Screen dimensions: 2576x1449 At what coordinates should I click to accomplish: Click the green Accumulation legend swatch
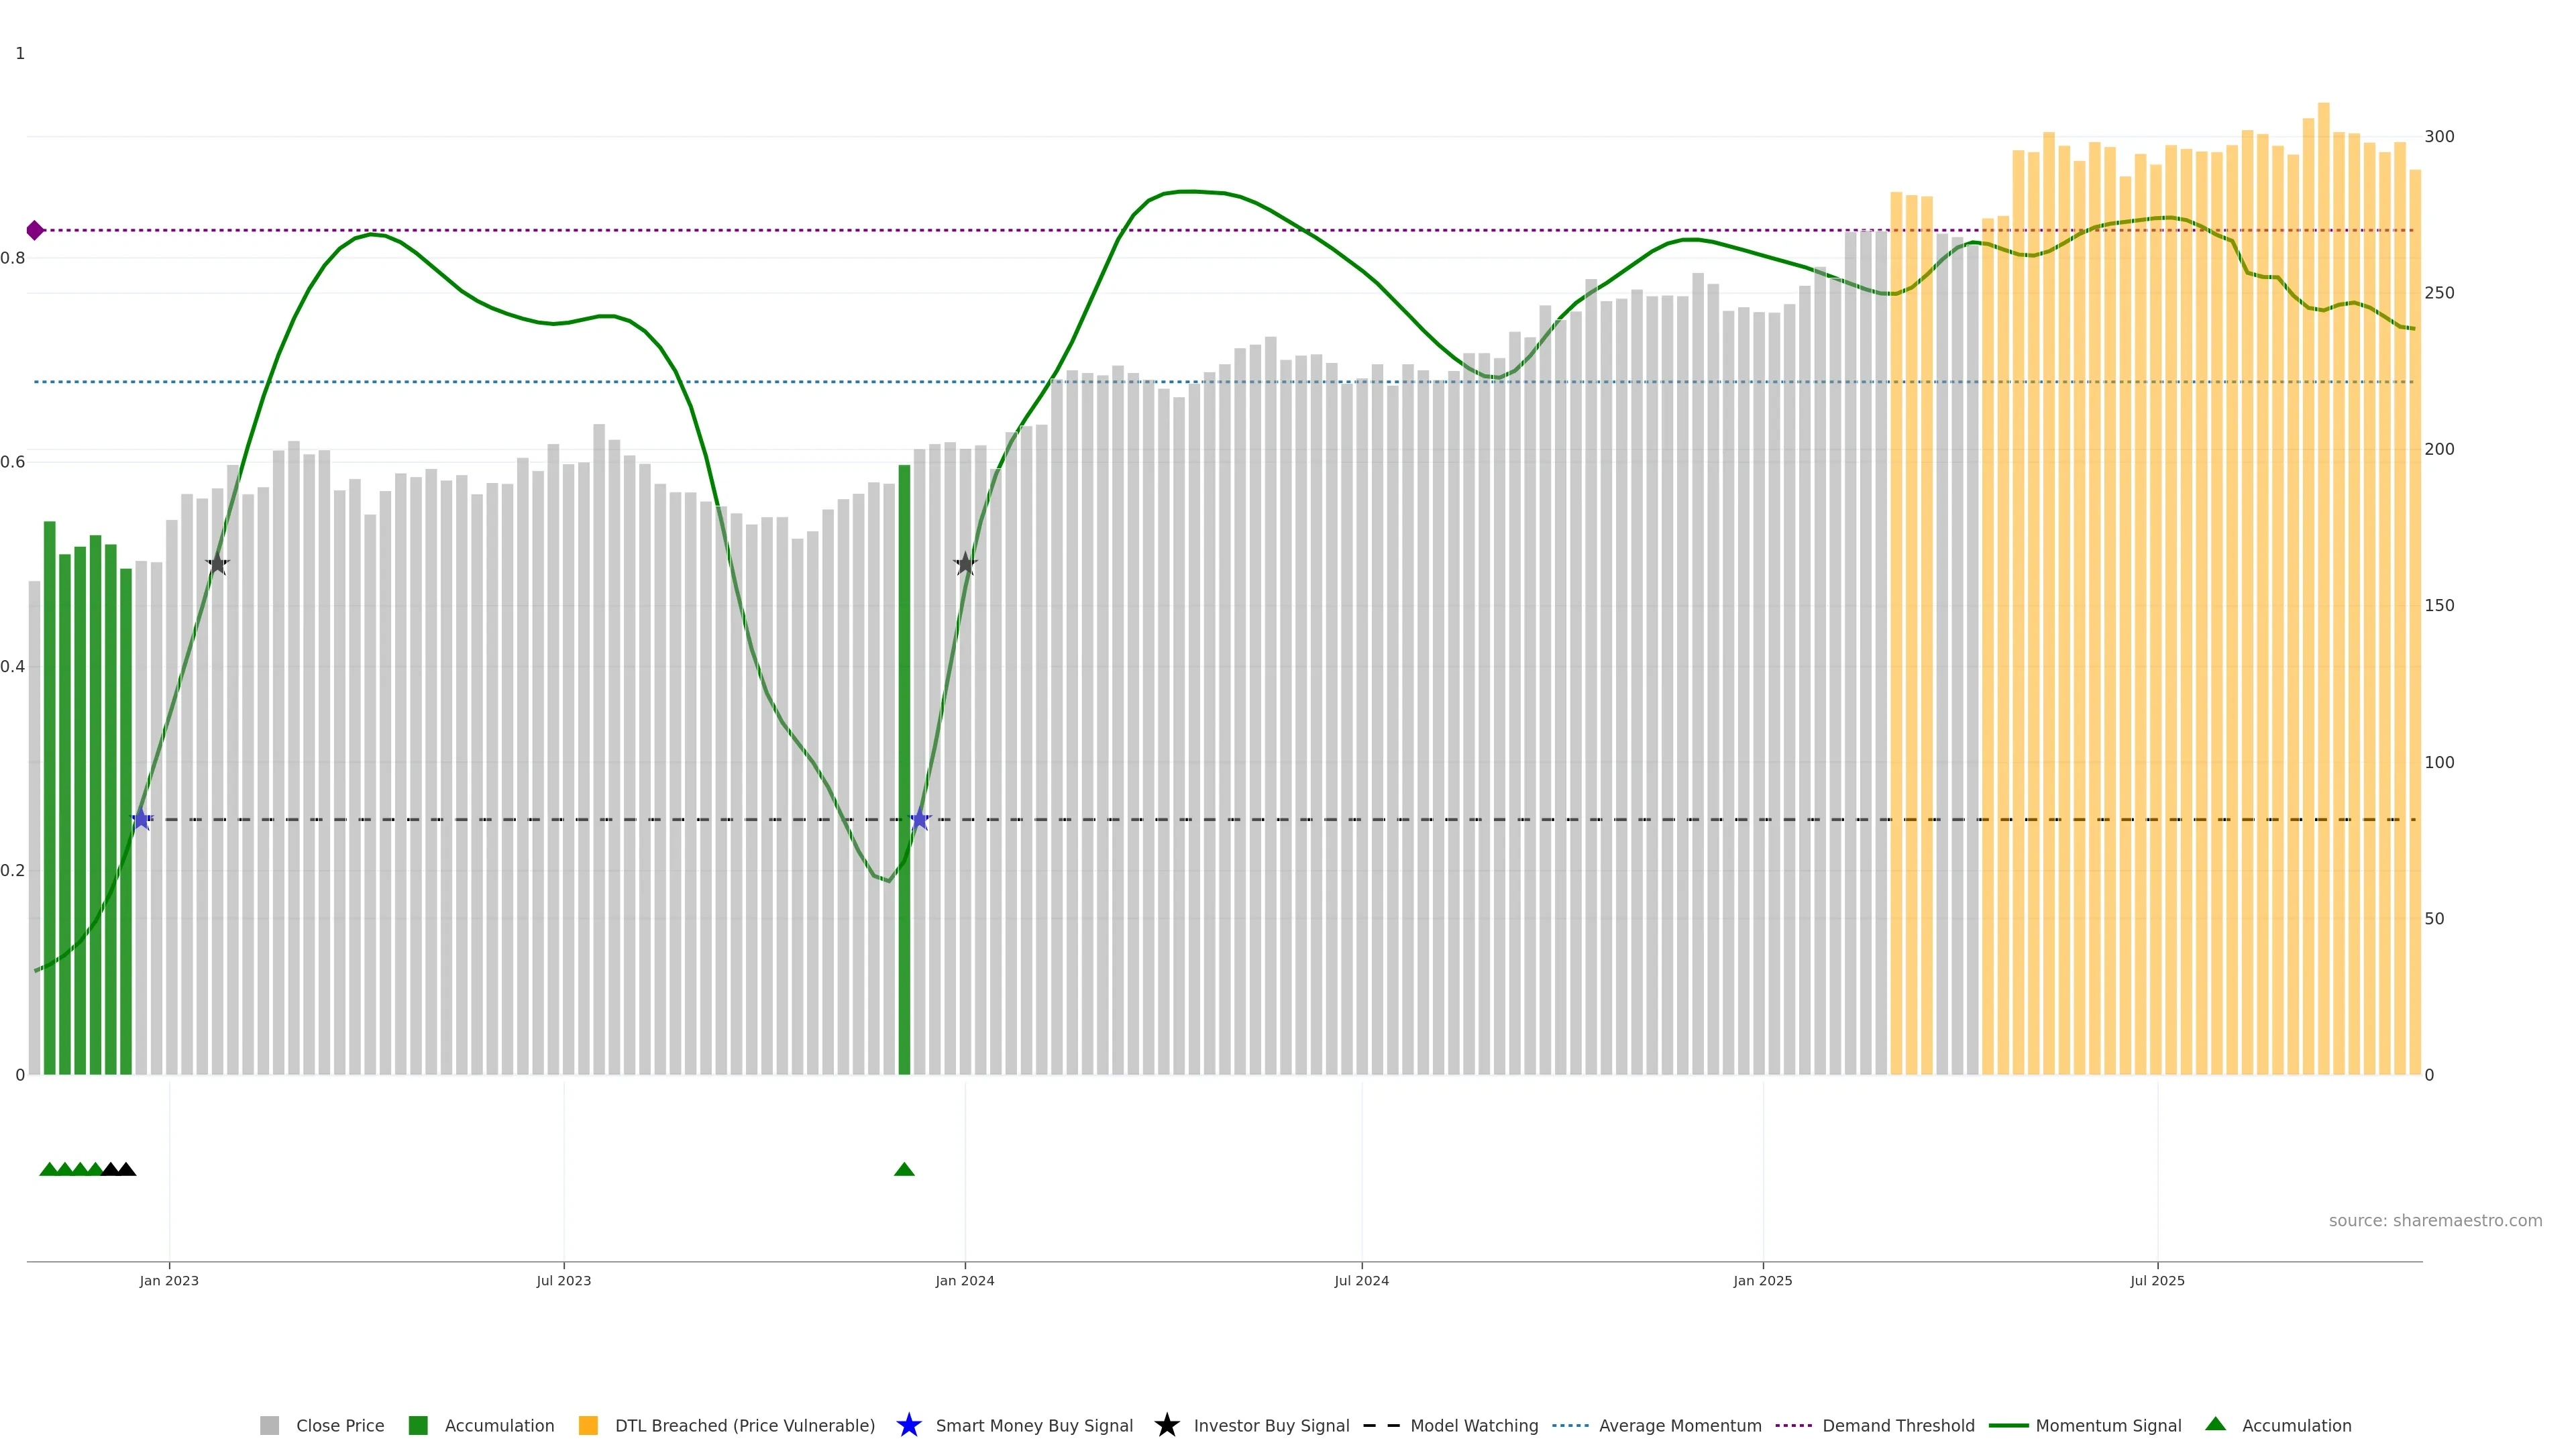click(x=418, y=1426)
